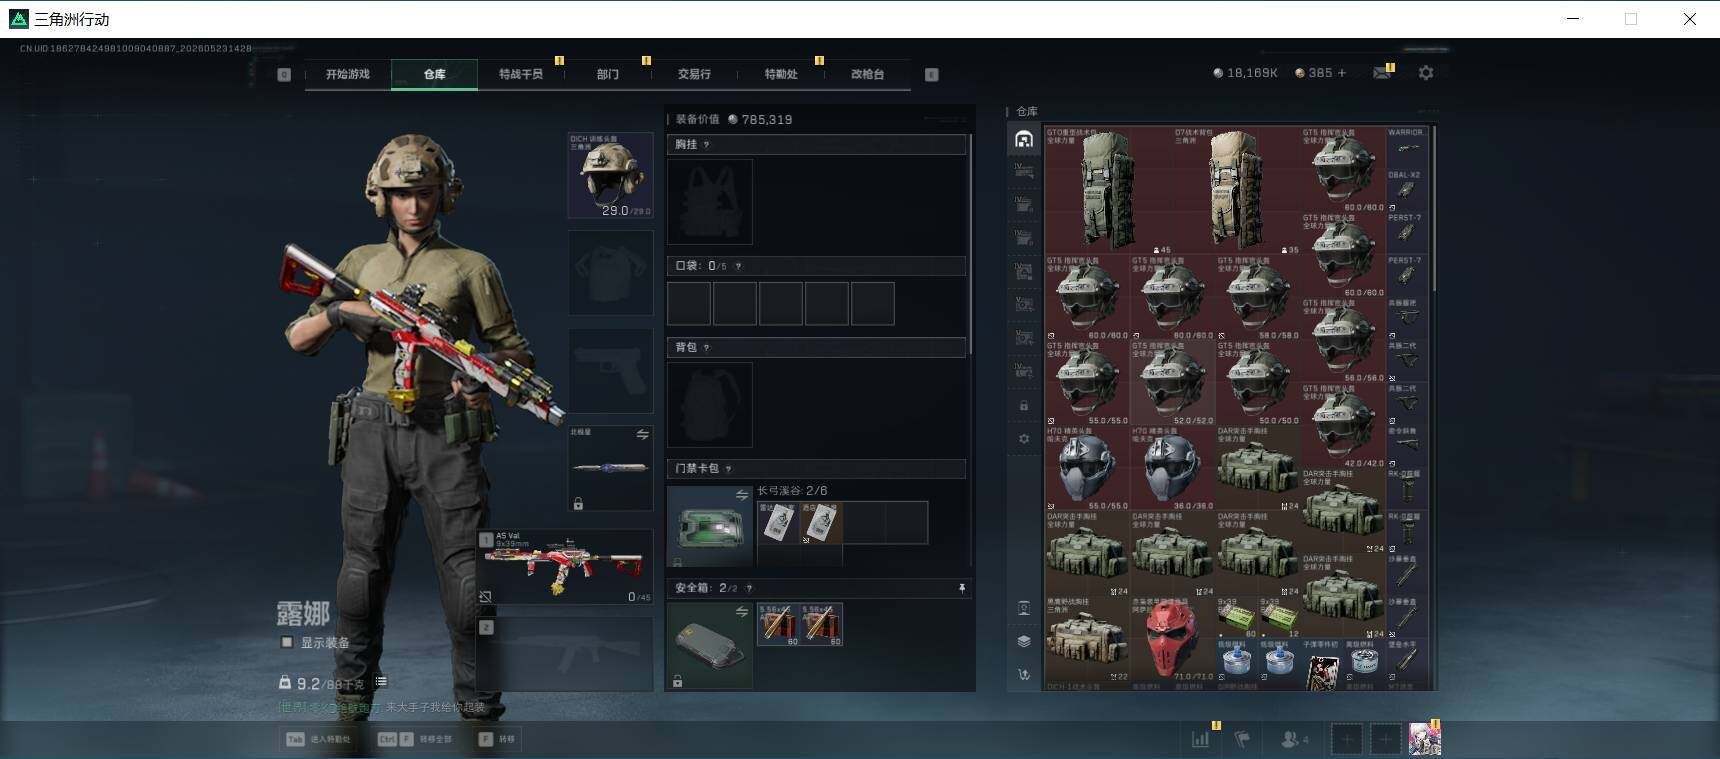The width and height of the screenshot is (1720, 759).
Task: Click the Q previous-tab key hint
Action: tap(284, 74)
